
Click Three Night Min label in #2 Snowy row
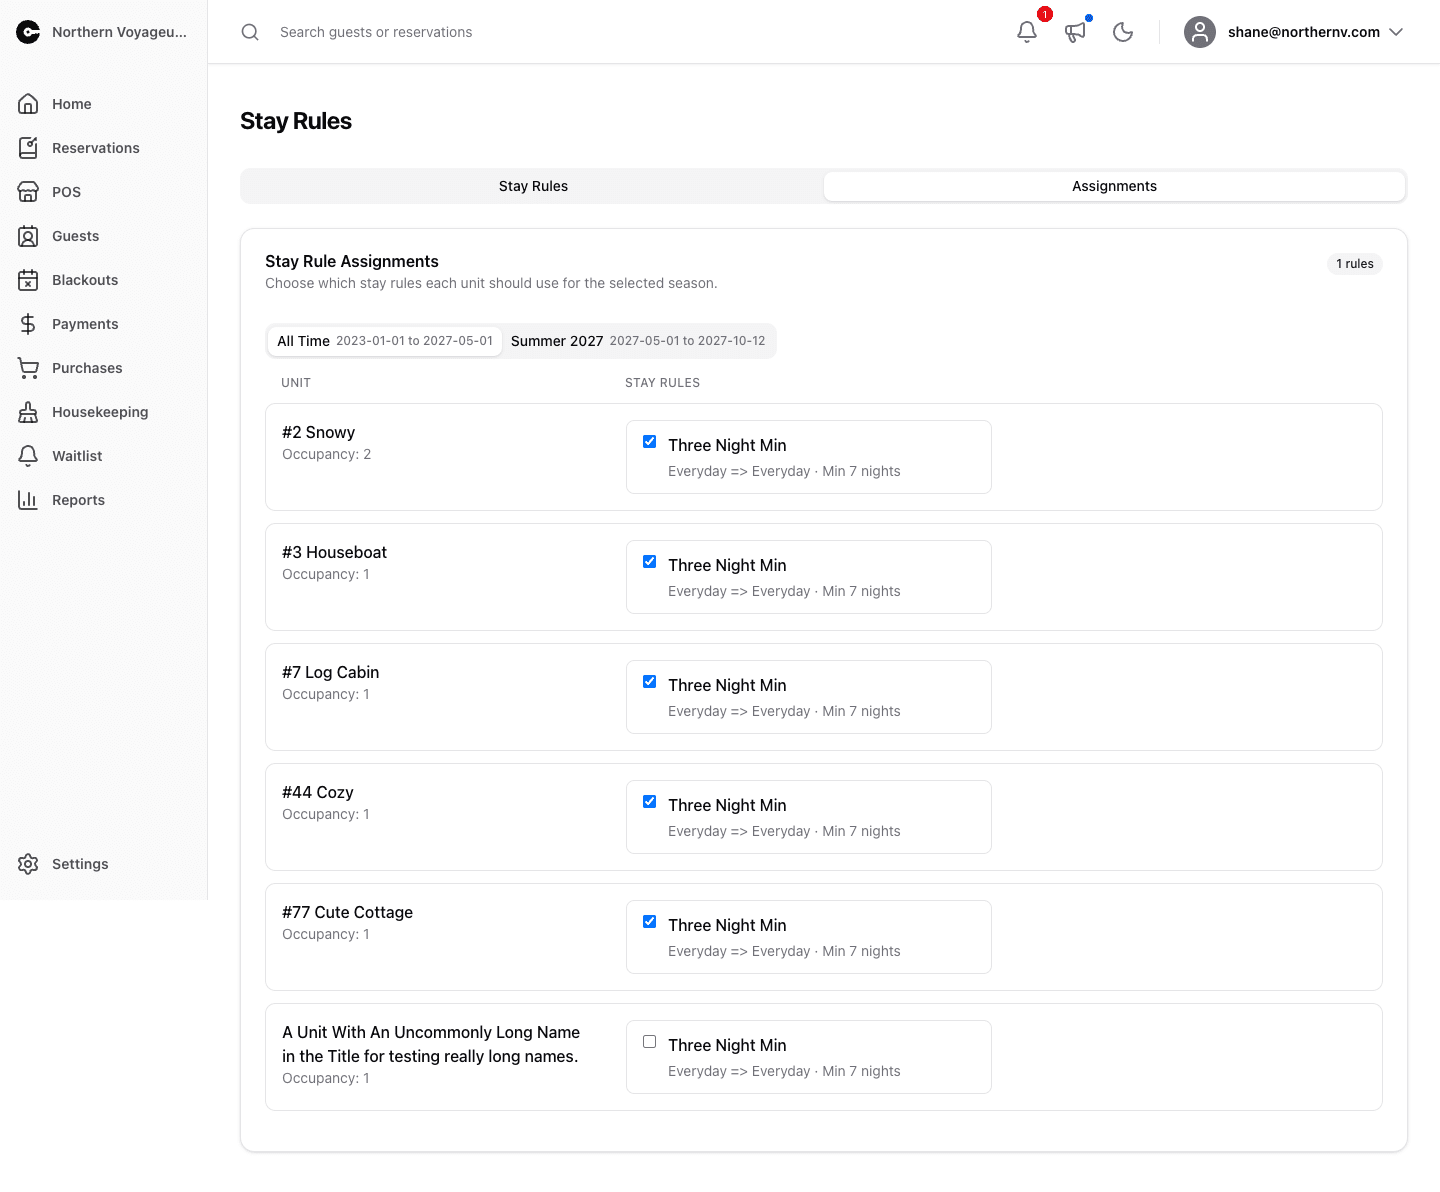tap(727, 445)
